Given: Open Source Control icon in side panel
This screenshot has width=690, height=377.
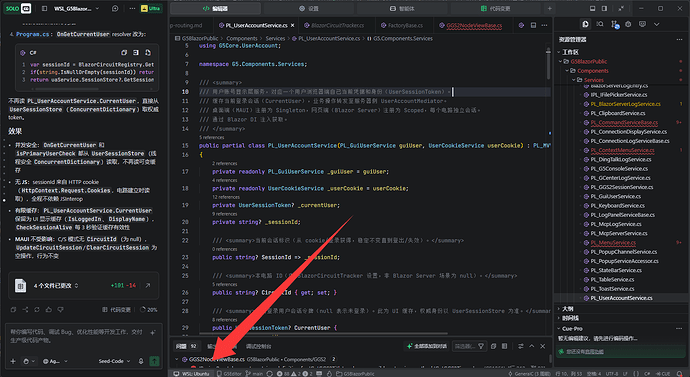Looking at the screenshot, I should click(x=614, y=25).
